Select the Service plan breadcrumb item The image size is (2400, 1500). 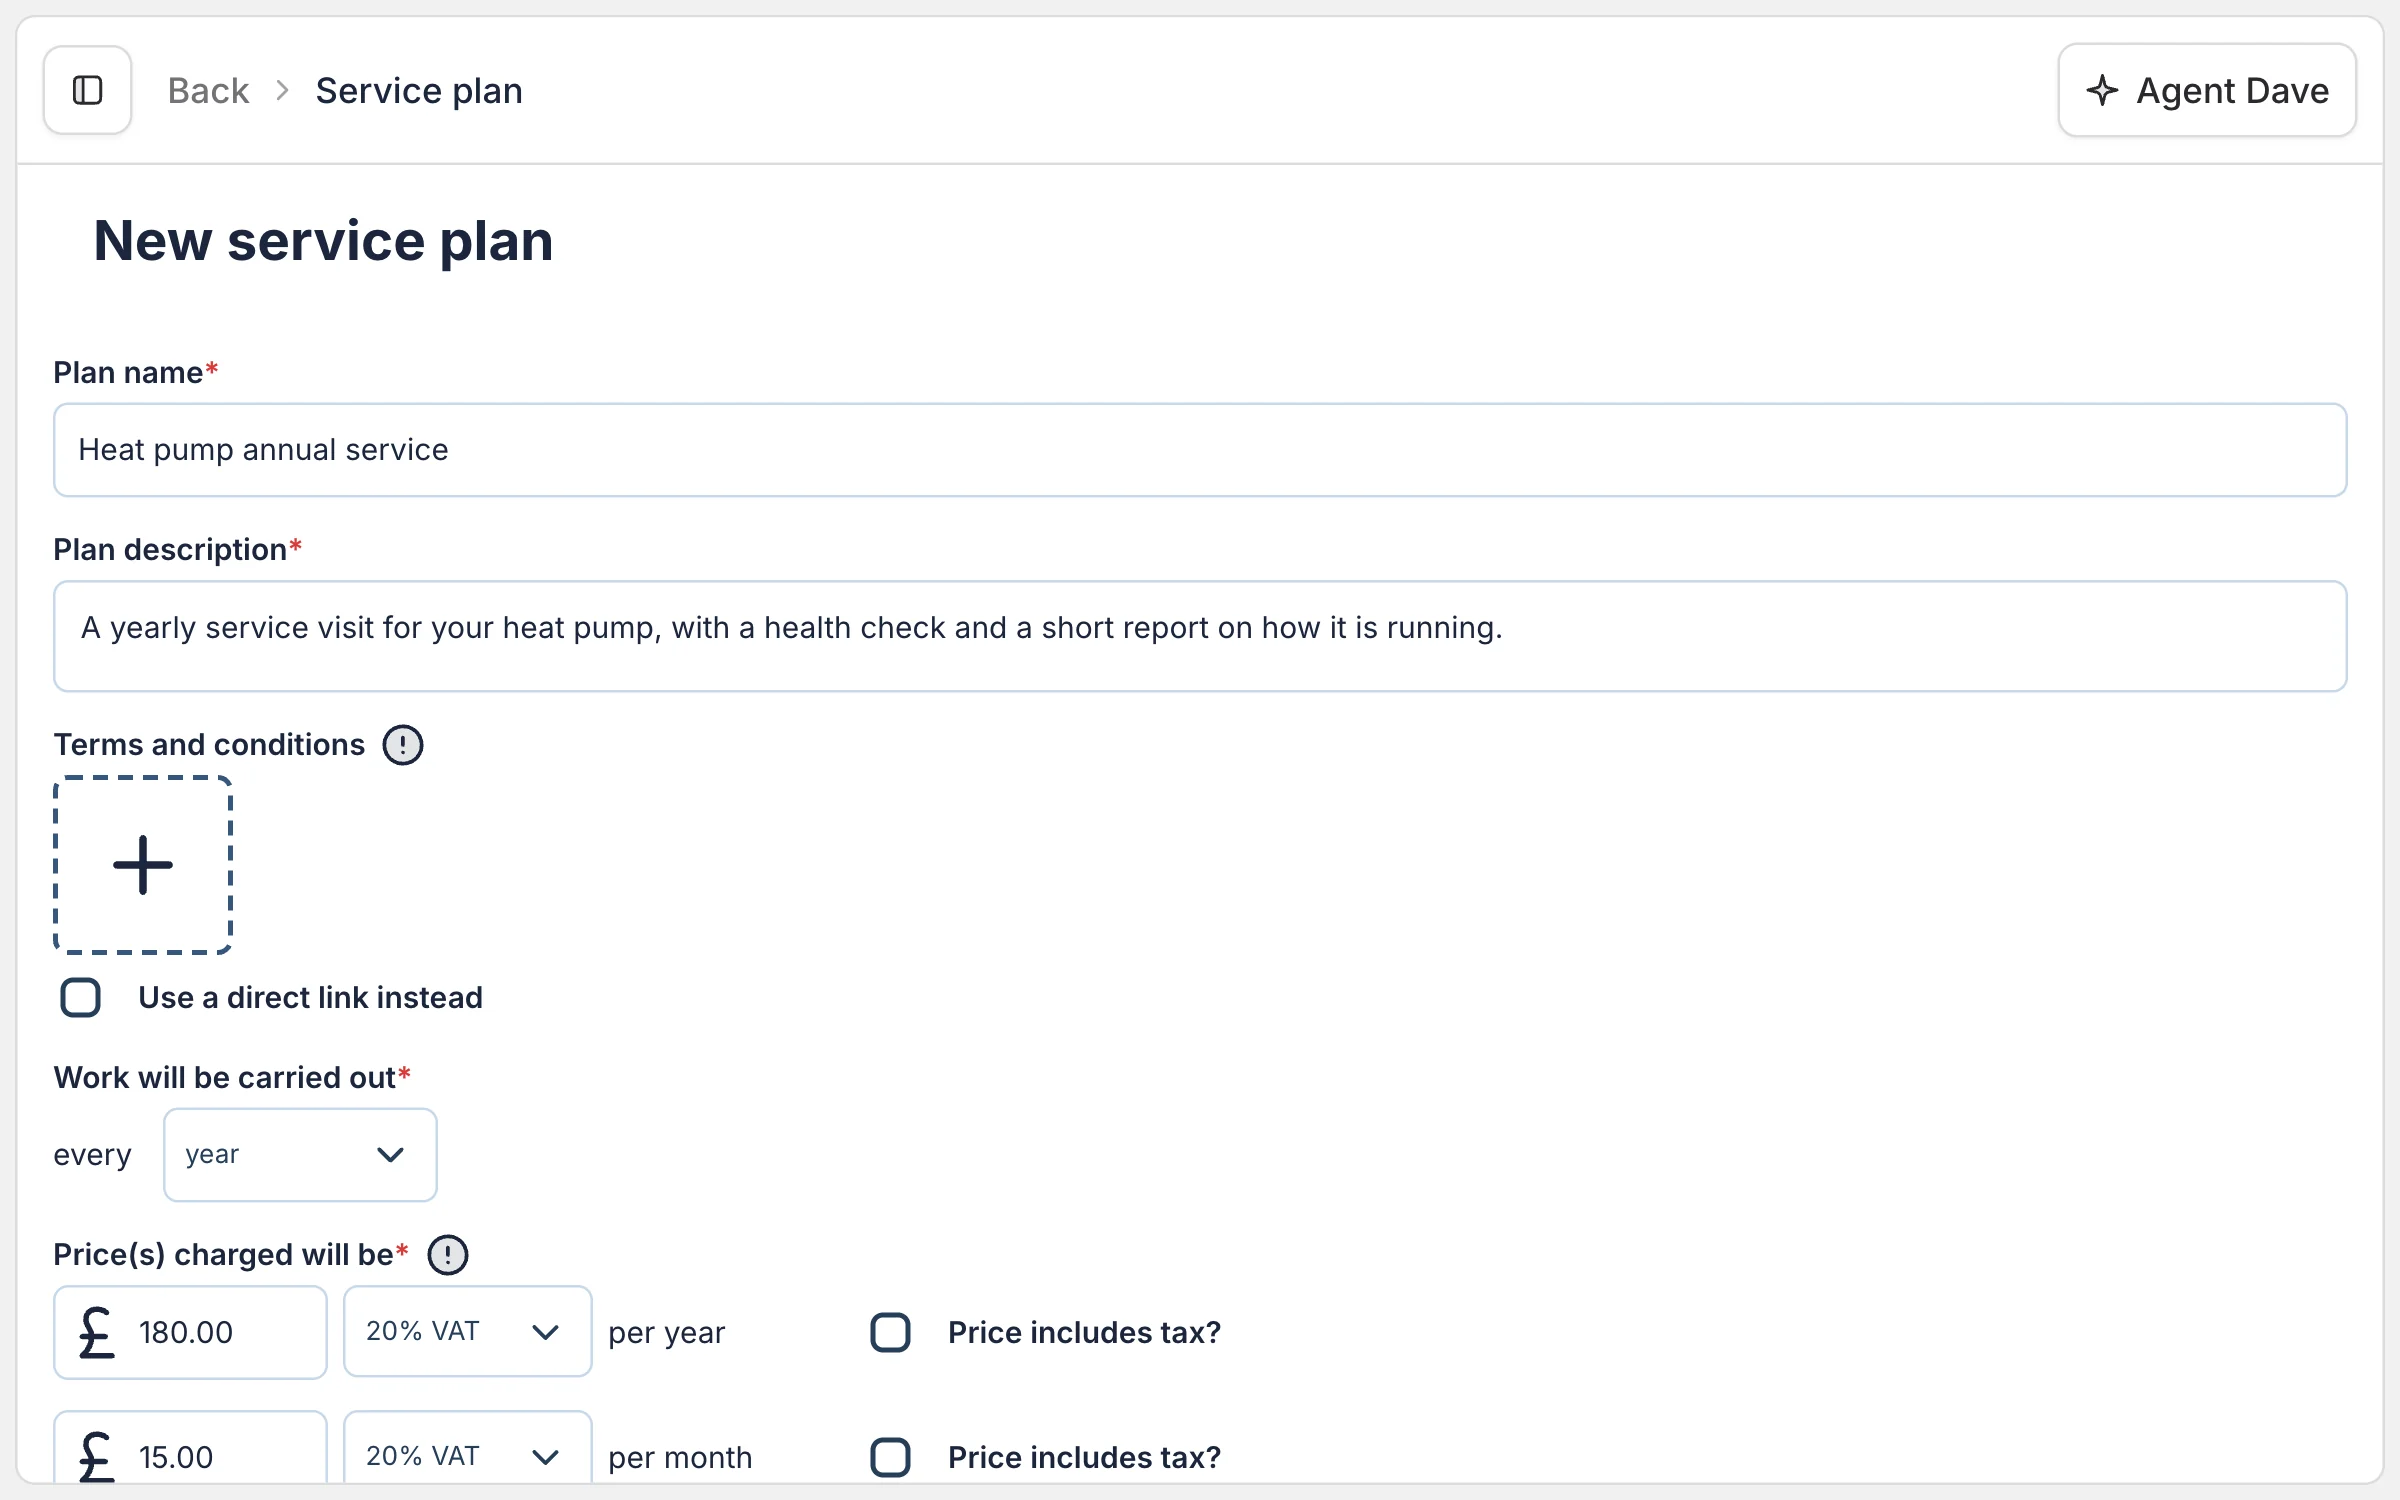(419, 91)
